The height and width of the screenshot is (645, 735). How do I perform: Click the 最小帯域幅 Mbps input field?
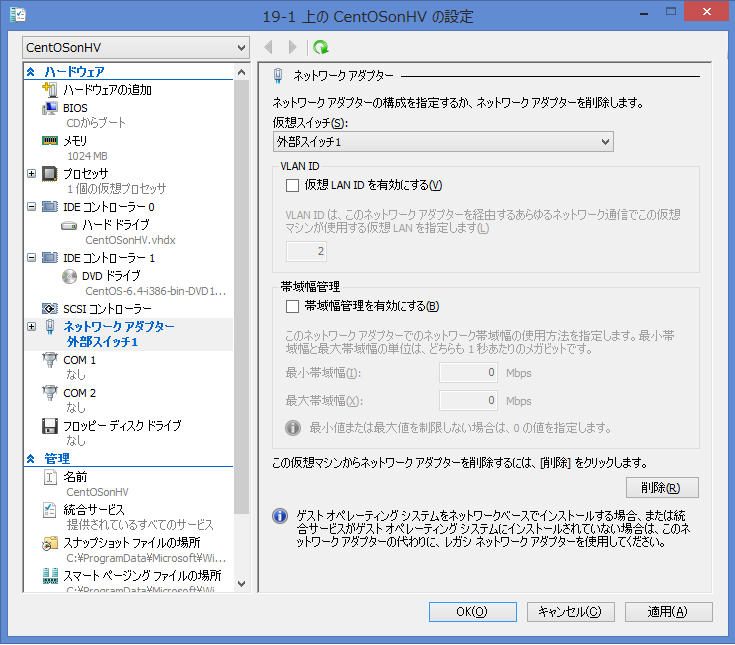(x=468, y=373)
